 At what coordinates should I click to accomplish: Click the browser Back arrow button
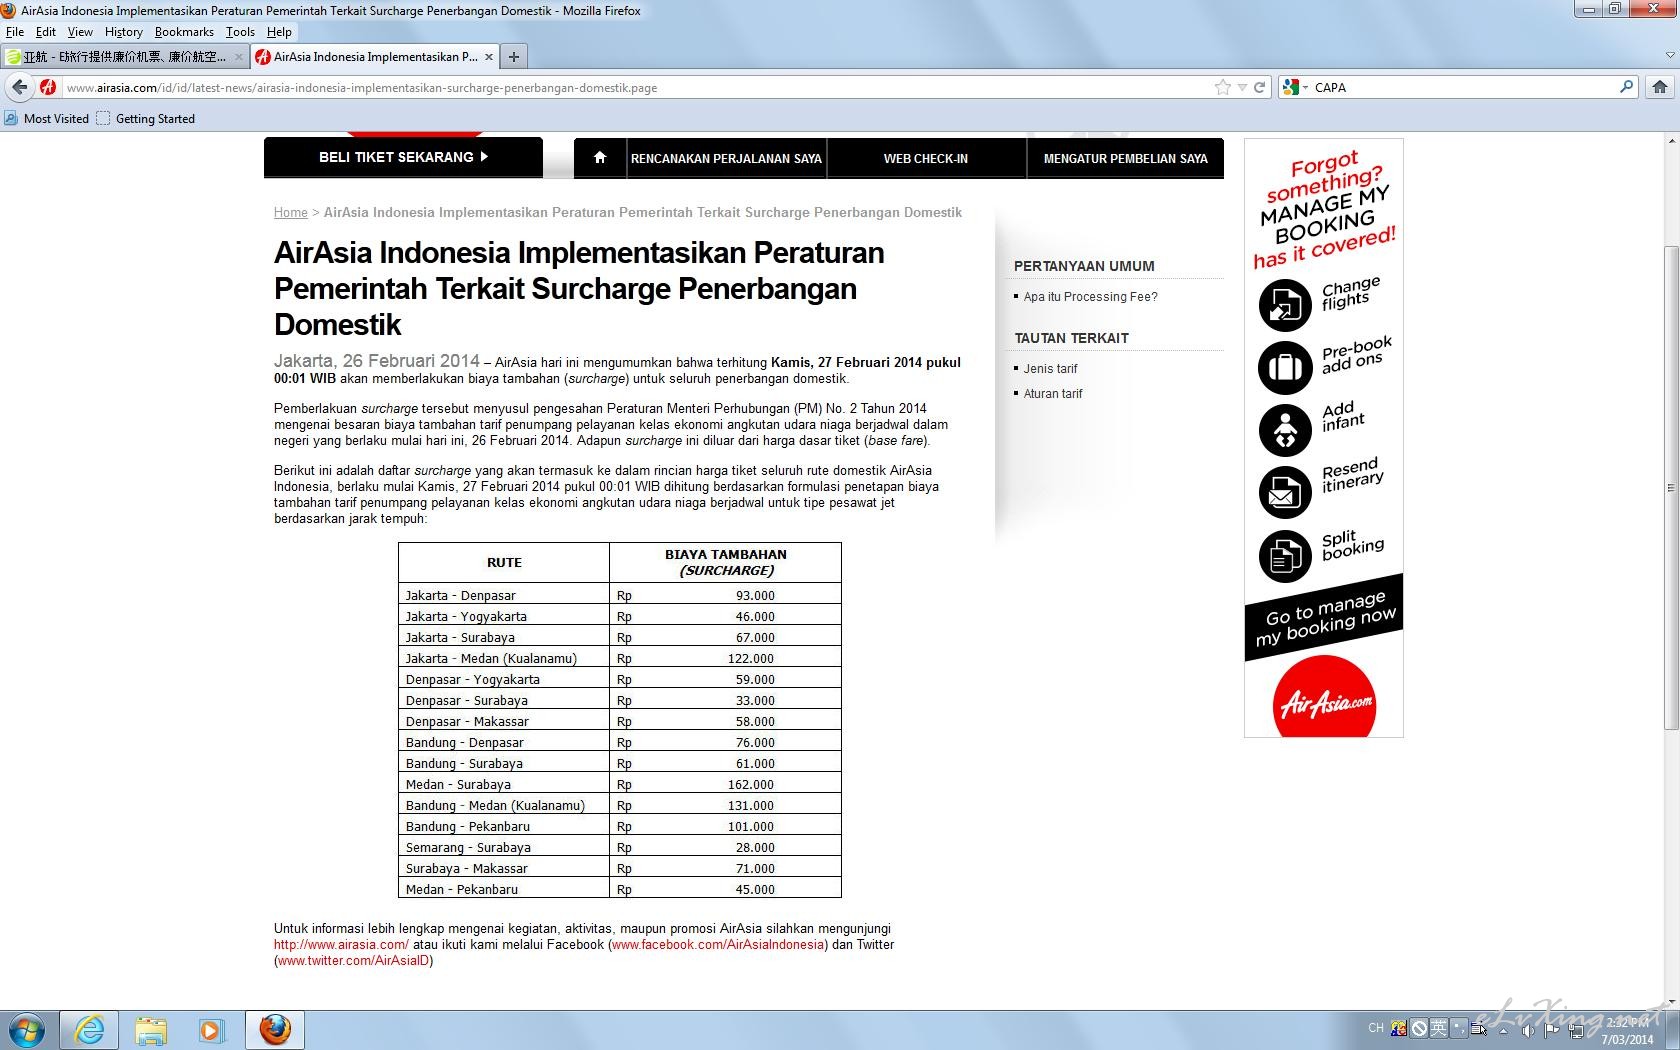(x=20, y=87)
